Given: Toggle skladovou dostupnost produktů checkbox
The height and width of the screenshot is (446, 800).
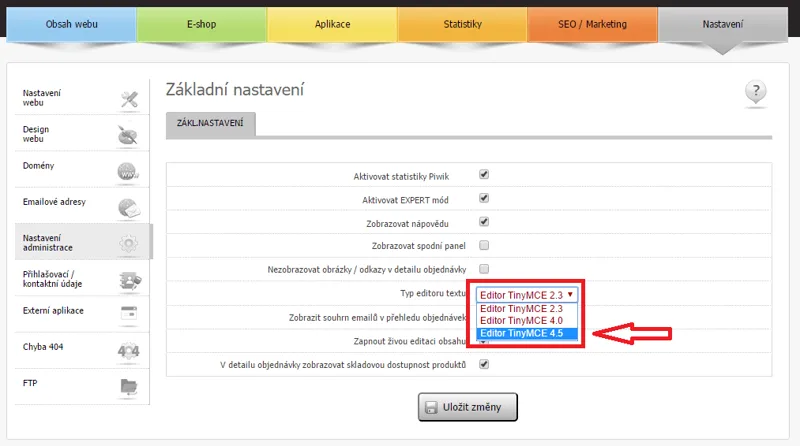Looking at the screenshot, I should click(484, 364).
